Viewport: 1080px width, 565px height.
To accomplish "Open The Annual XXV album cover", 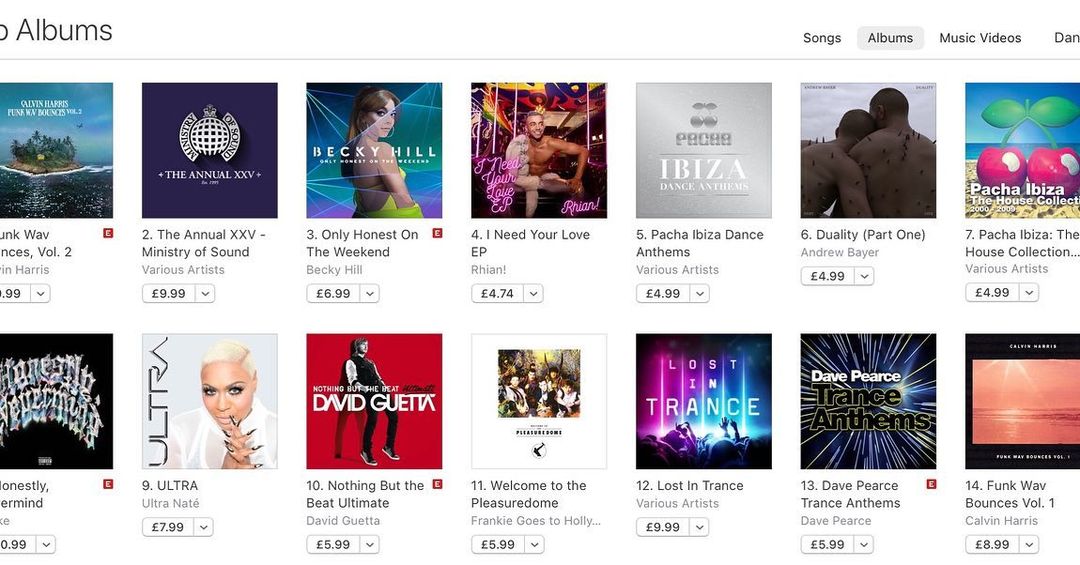I will (209, 150).
